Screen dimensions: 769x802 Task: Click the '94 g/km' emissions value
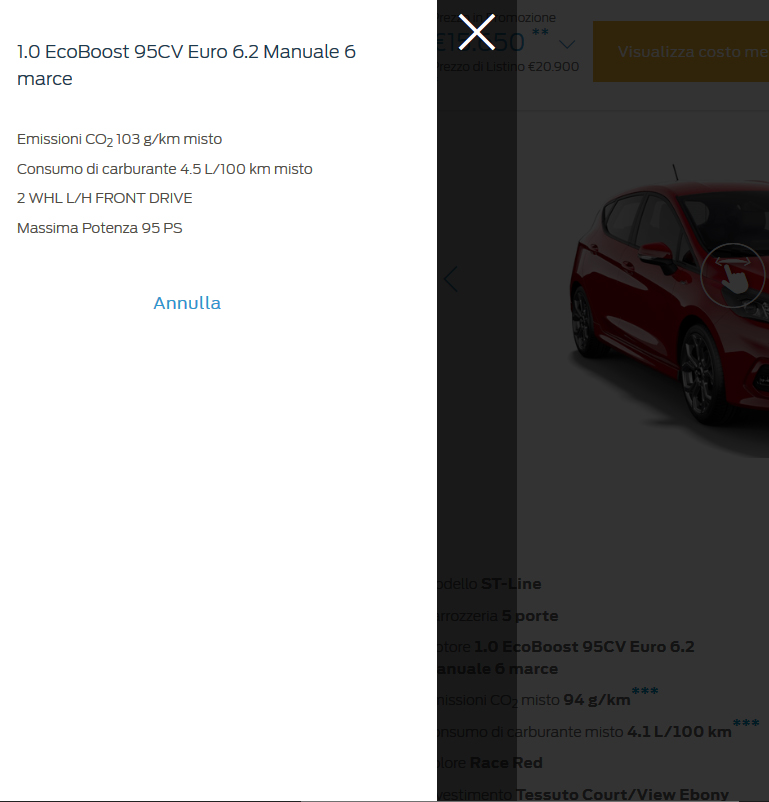597,699
